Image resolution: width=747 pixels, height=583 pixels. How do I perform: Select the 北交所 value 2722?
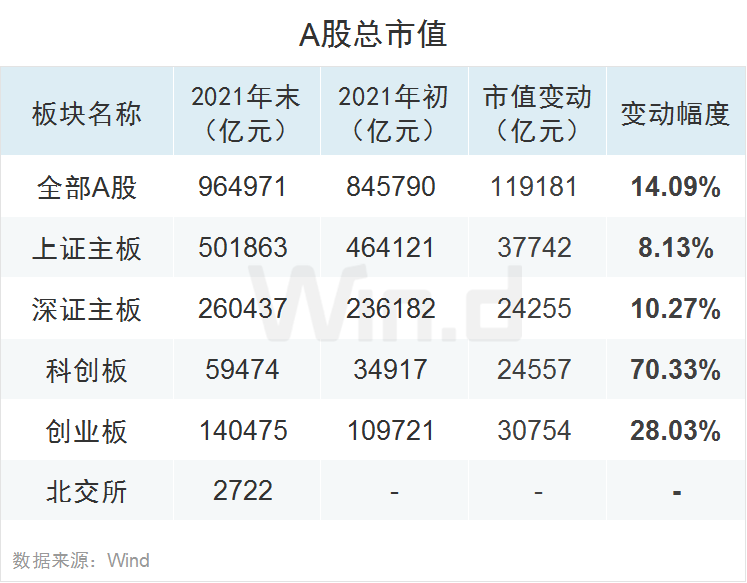pos(242,491)
